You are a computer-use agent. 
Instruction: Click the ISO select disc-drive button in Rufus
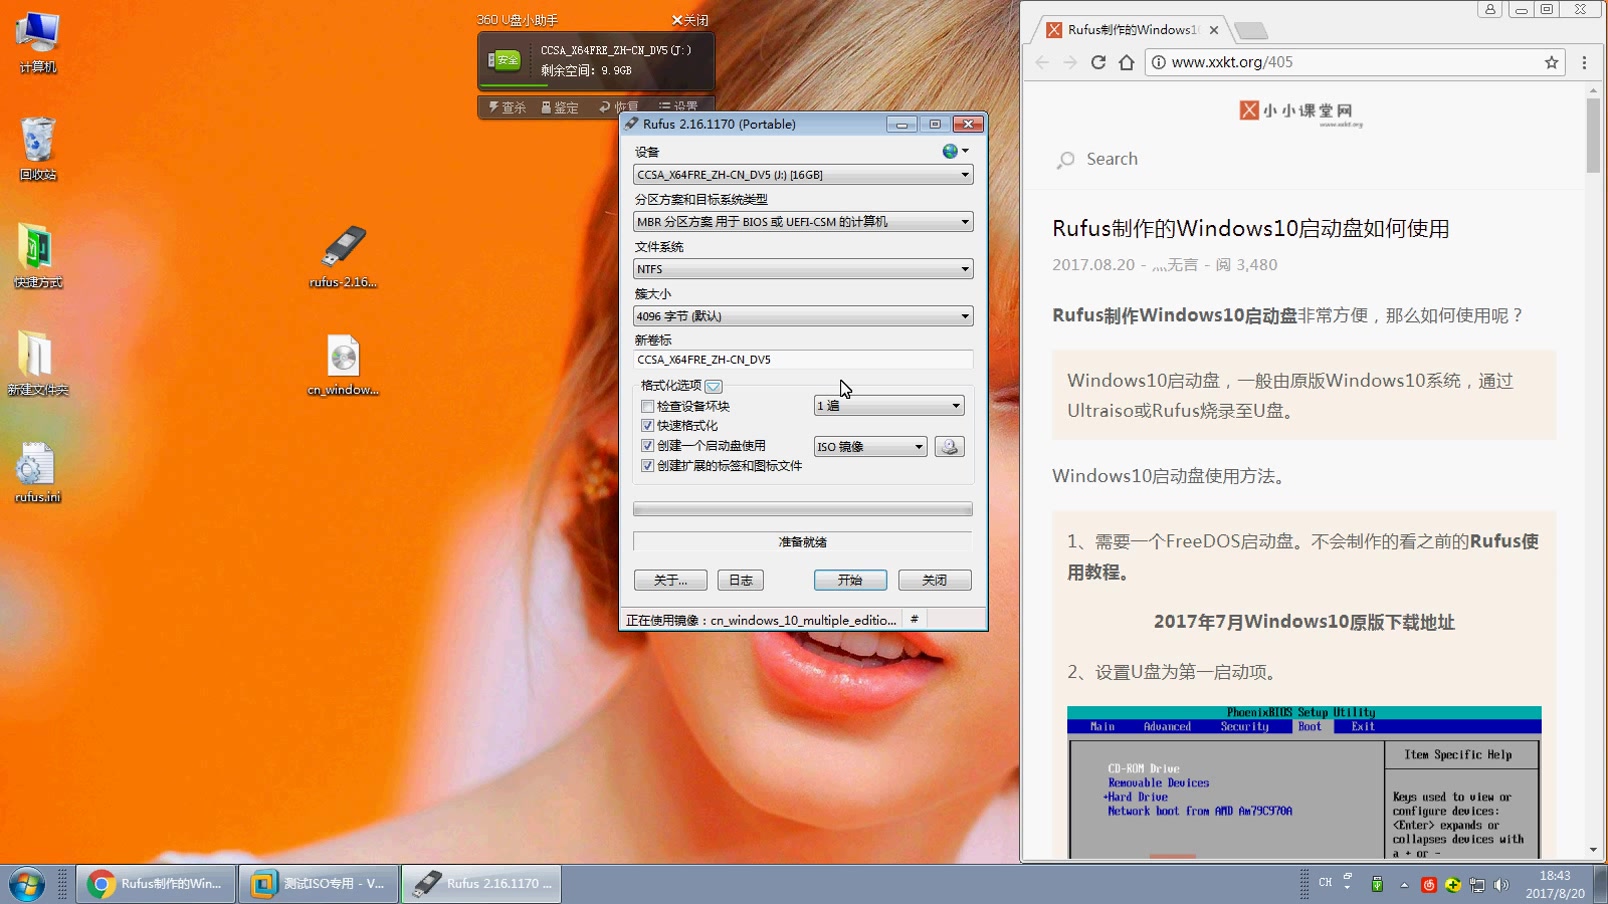pyautogui.click(x=949, y=446)
